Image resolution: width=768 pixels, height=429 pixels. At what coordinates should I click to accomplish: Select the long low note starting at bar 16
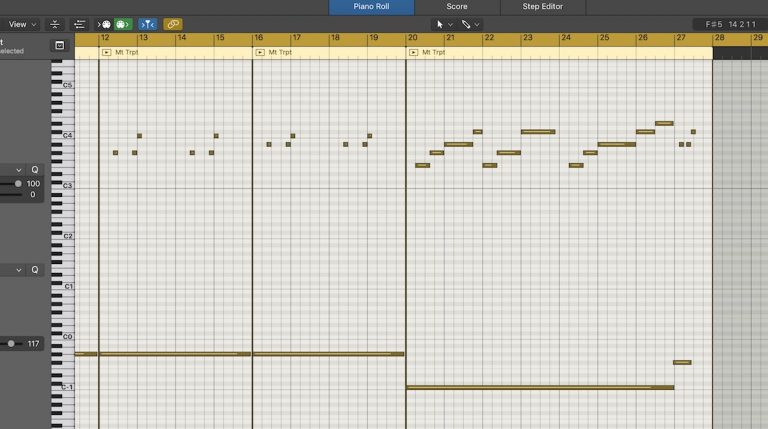(329, 354)
